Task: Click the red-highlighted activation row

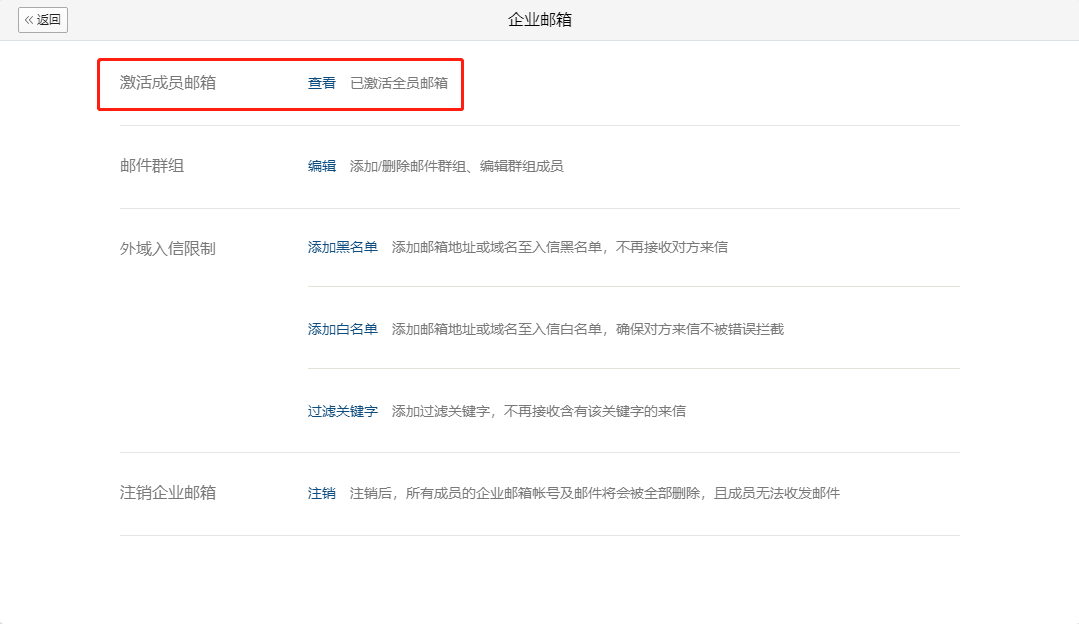Action: [280, 83]
